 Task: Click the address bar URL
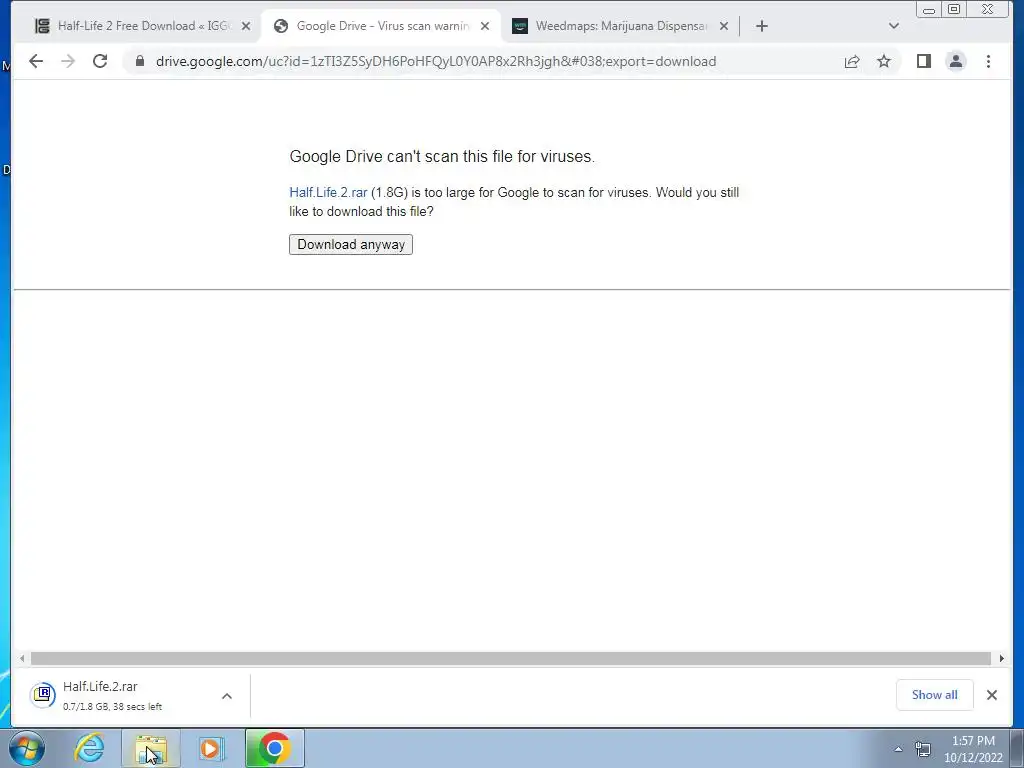(x=436, y=61)
